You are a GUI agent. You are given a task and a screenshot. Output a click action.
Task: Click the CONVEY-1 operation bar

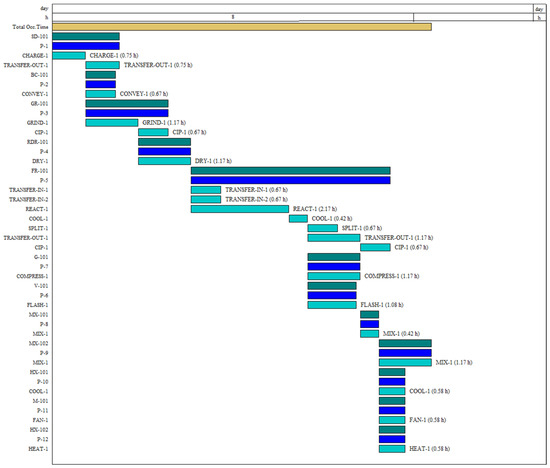click(101, 94)
